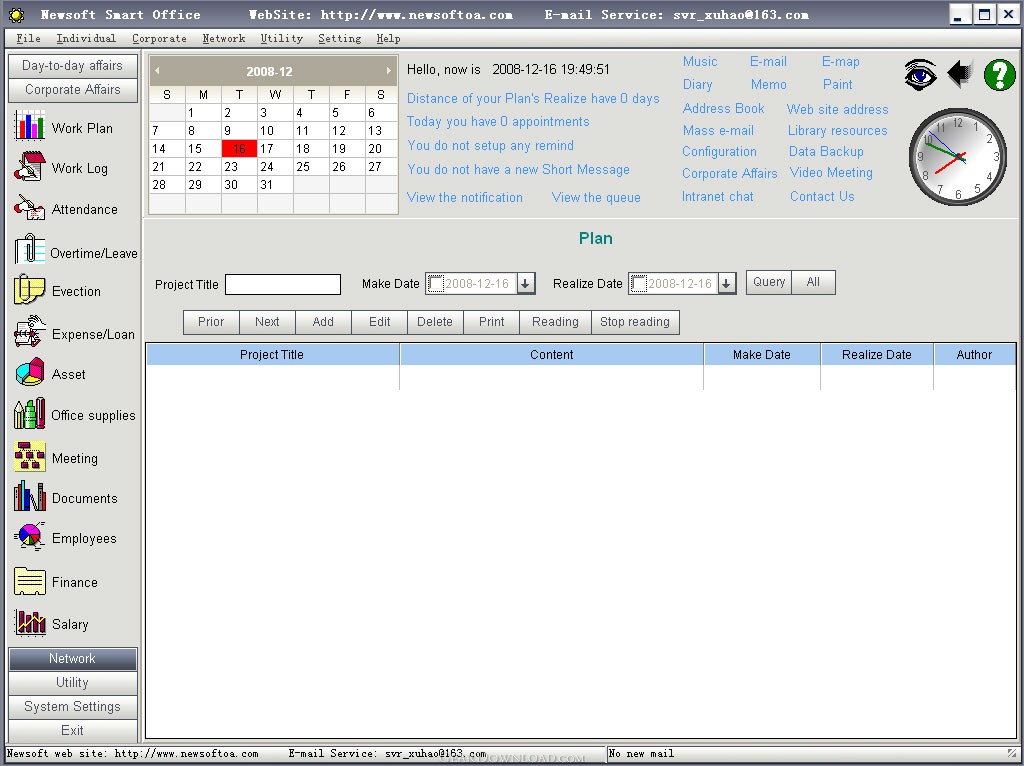Expand the Make Date dropdown arrow

tap(526, 284)
